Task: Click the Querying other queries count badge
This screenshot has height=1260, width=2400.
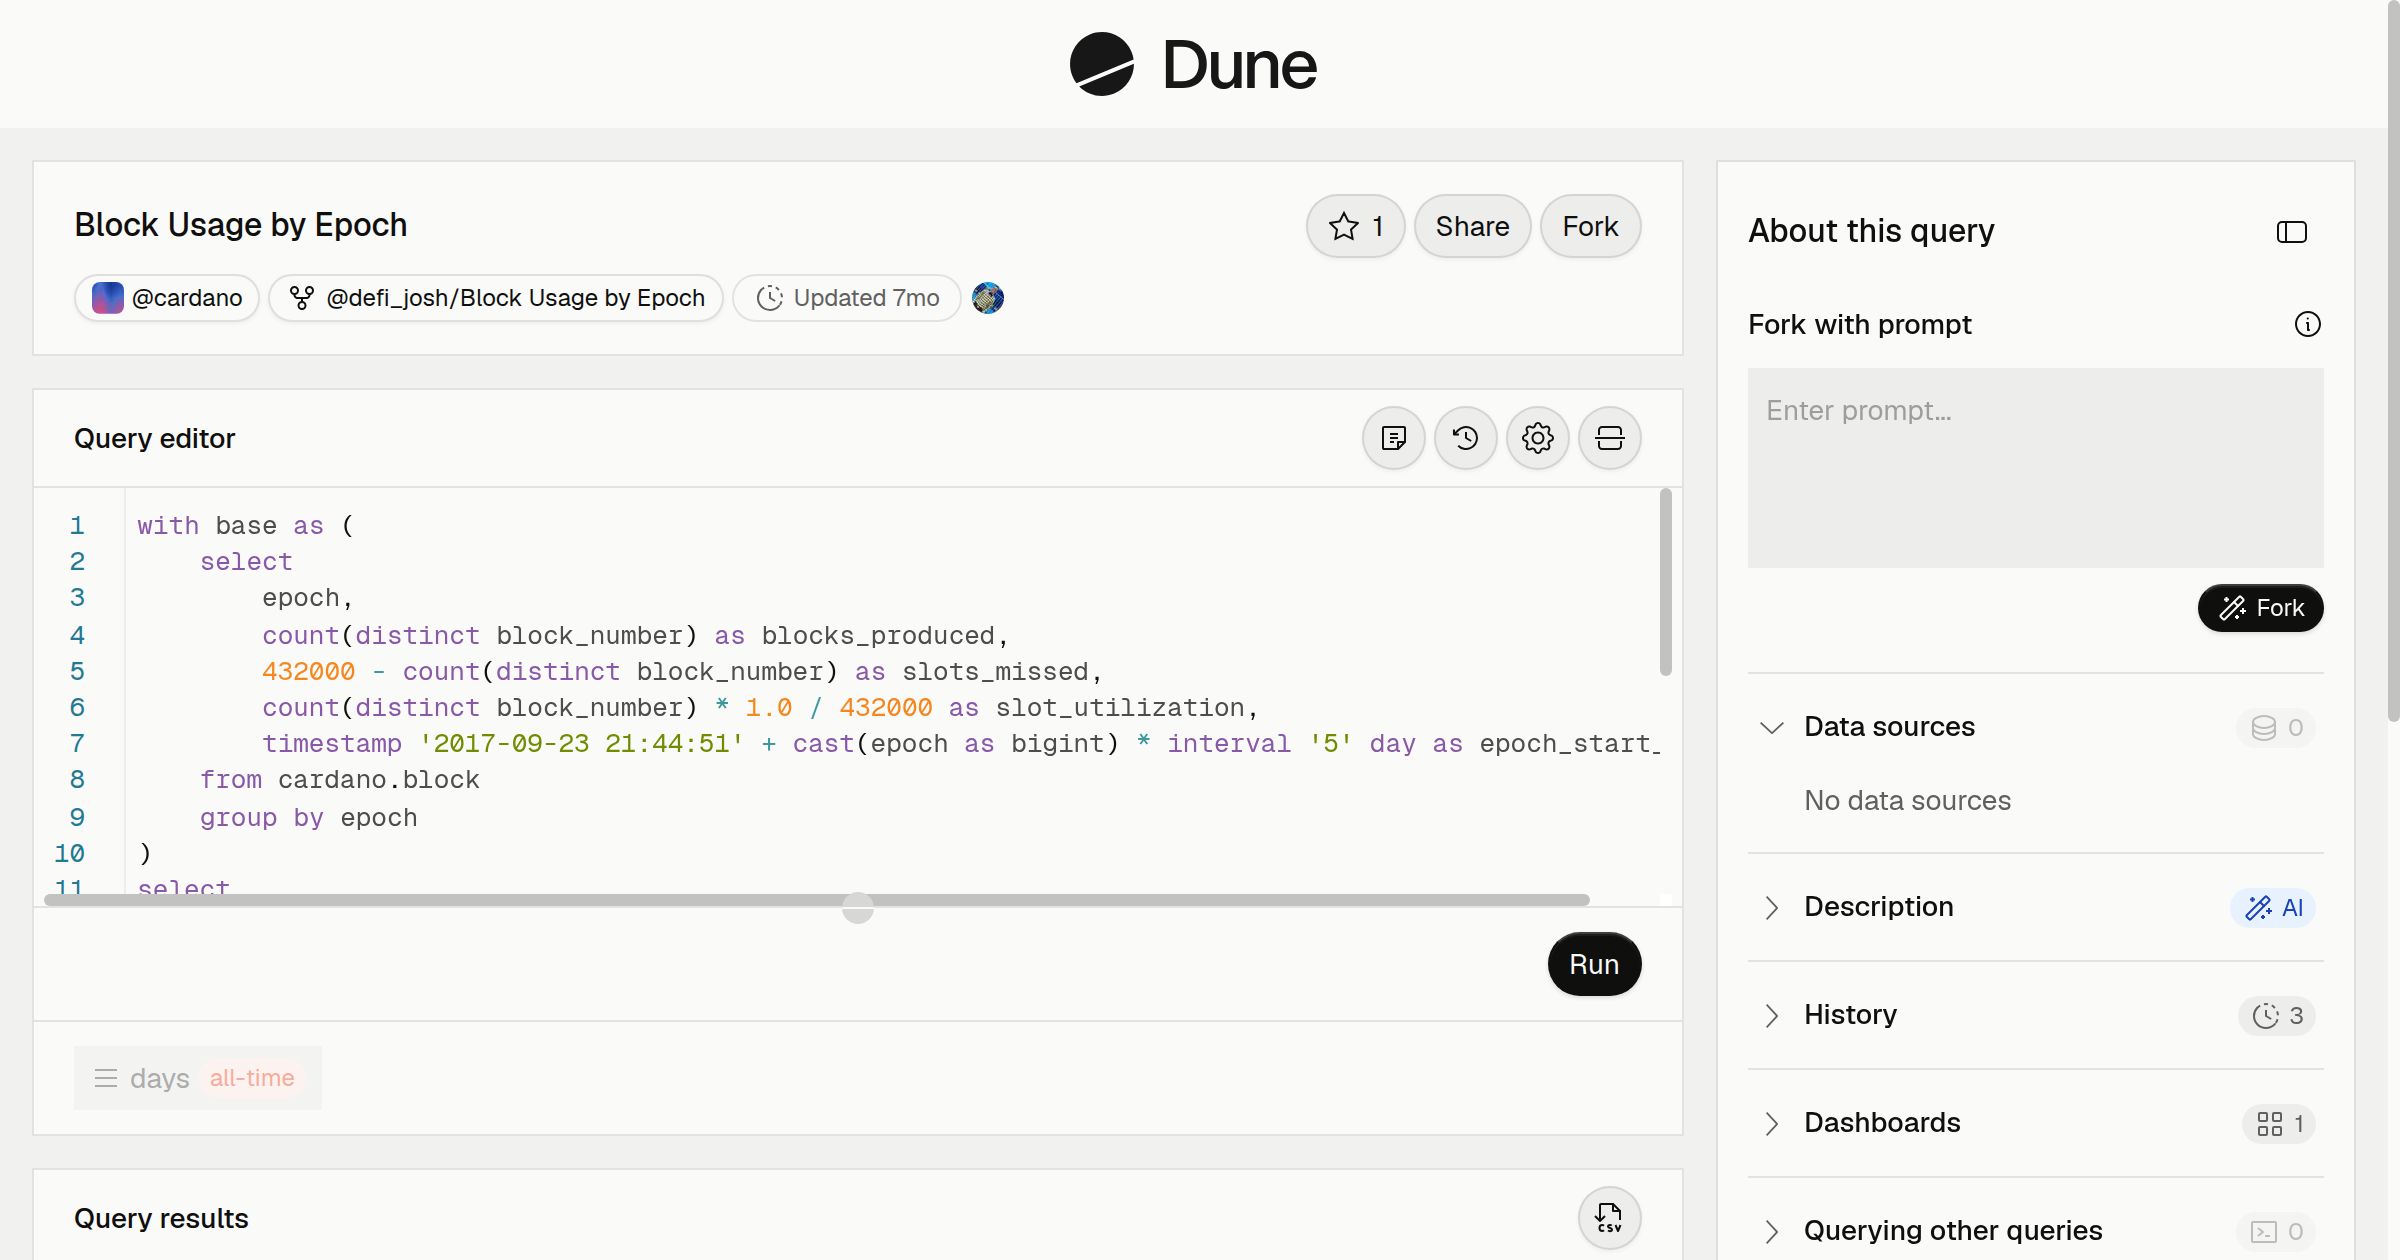Action: tap(2277, 1232)
